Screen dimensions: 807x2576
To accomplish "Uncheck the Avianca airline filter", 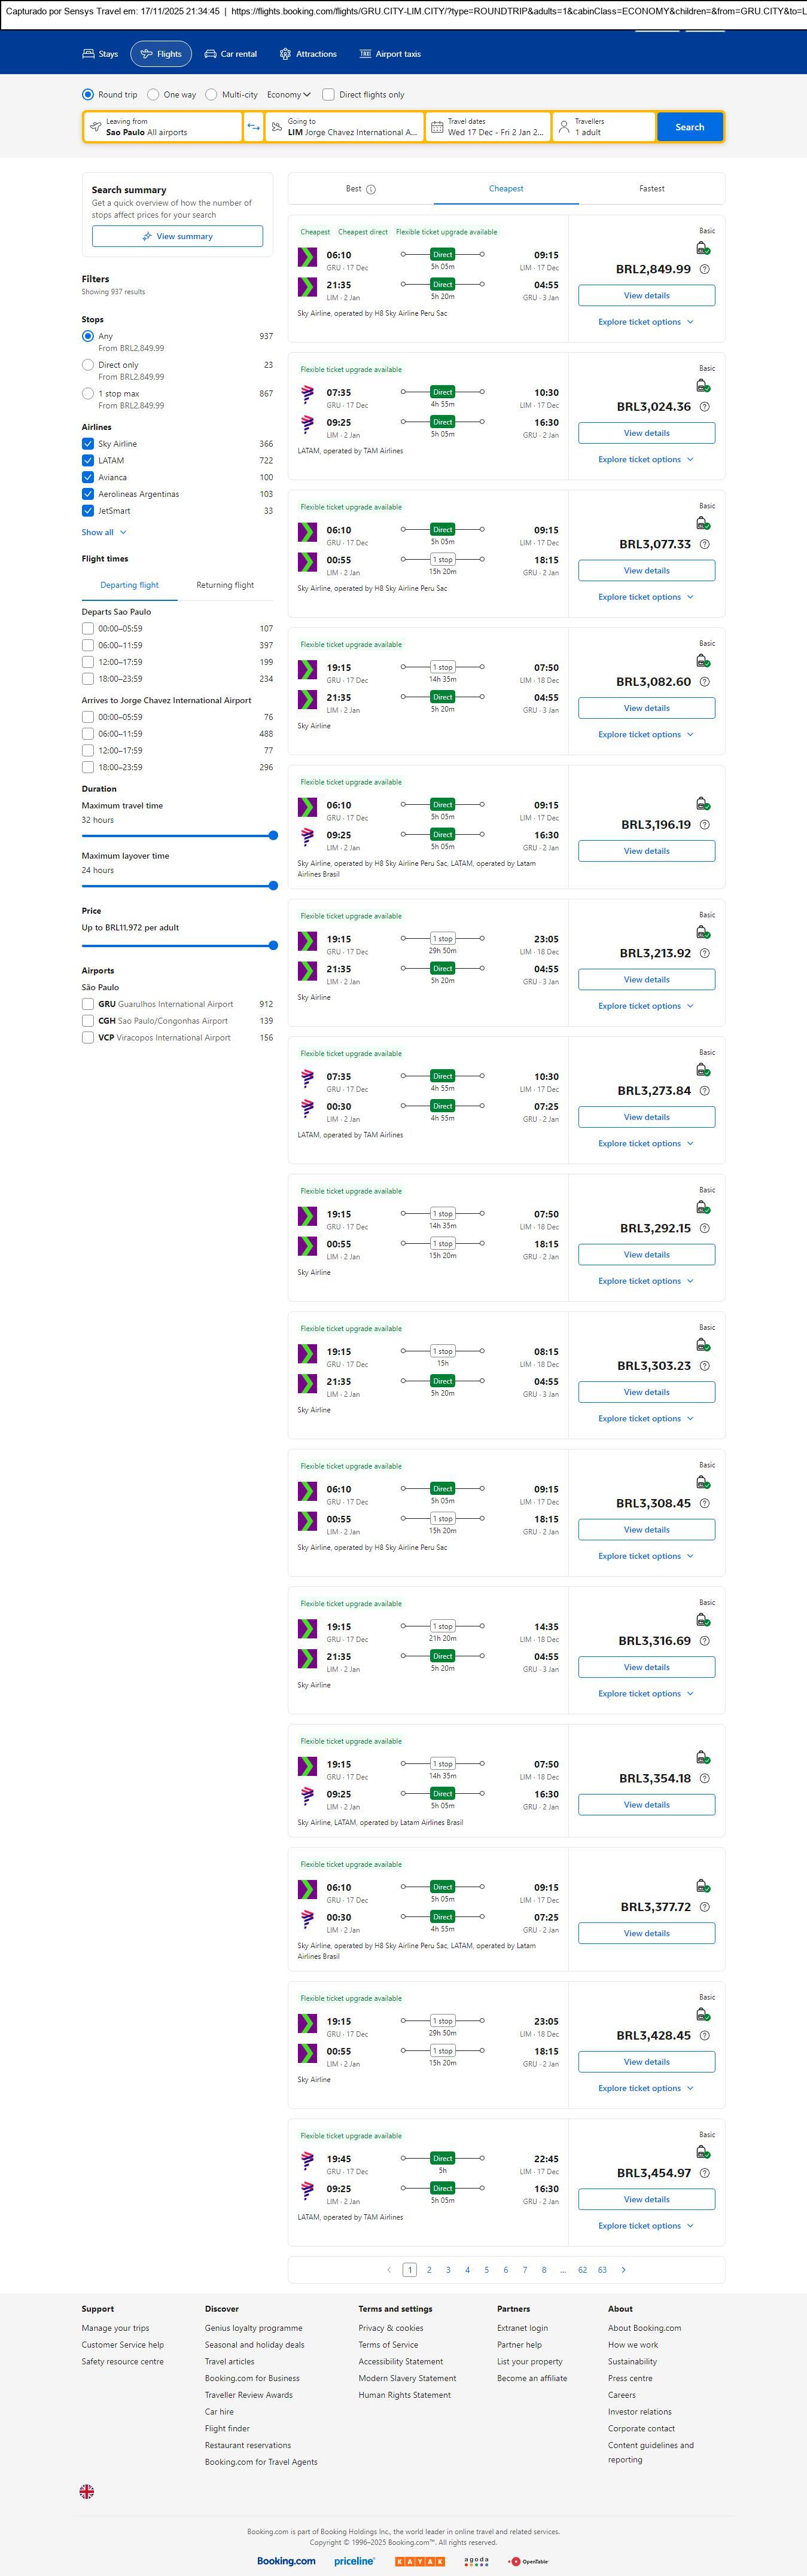I will 88,477.
